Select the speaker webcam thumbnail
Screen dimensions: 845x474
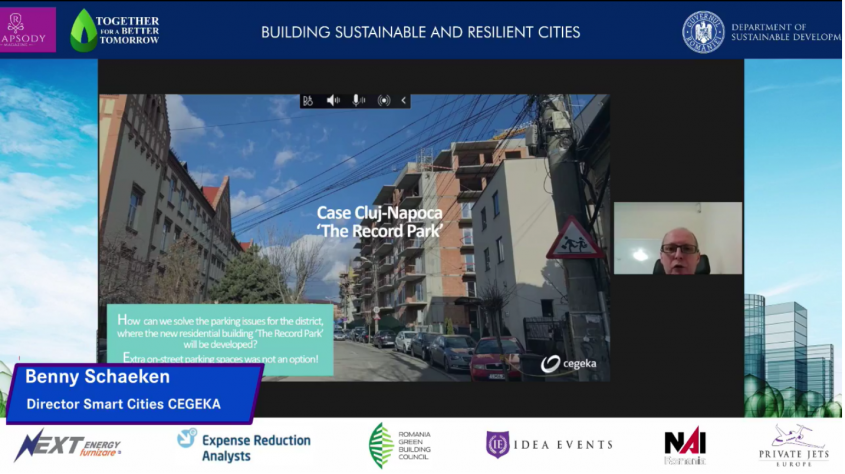[x=678, y=238]
